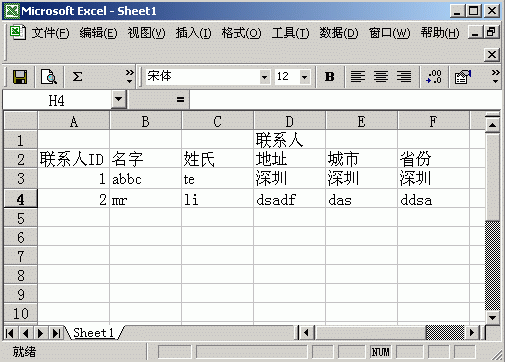Open the 编辑(E) menu

(98, 33)
